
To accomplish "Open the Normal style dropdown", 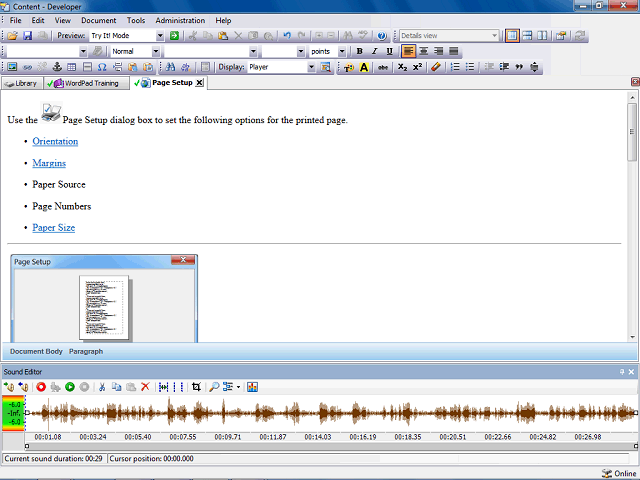I will click(156, 51).
